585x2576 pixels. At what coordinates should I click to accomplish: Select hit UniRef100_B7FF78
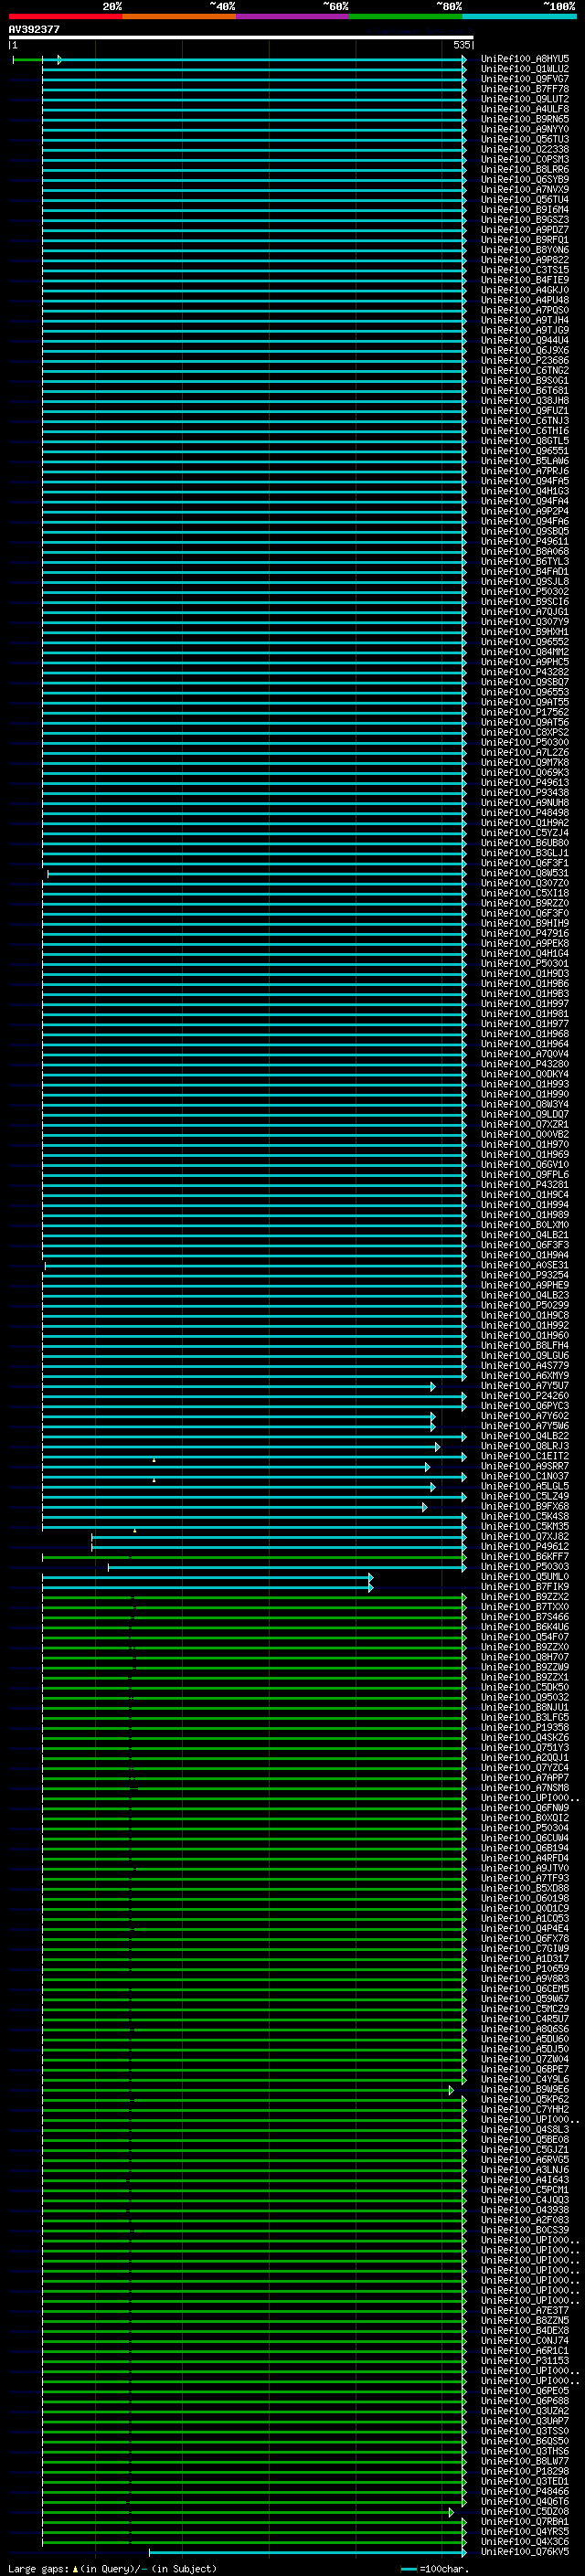pyautogui.click(x=525, y=89)
